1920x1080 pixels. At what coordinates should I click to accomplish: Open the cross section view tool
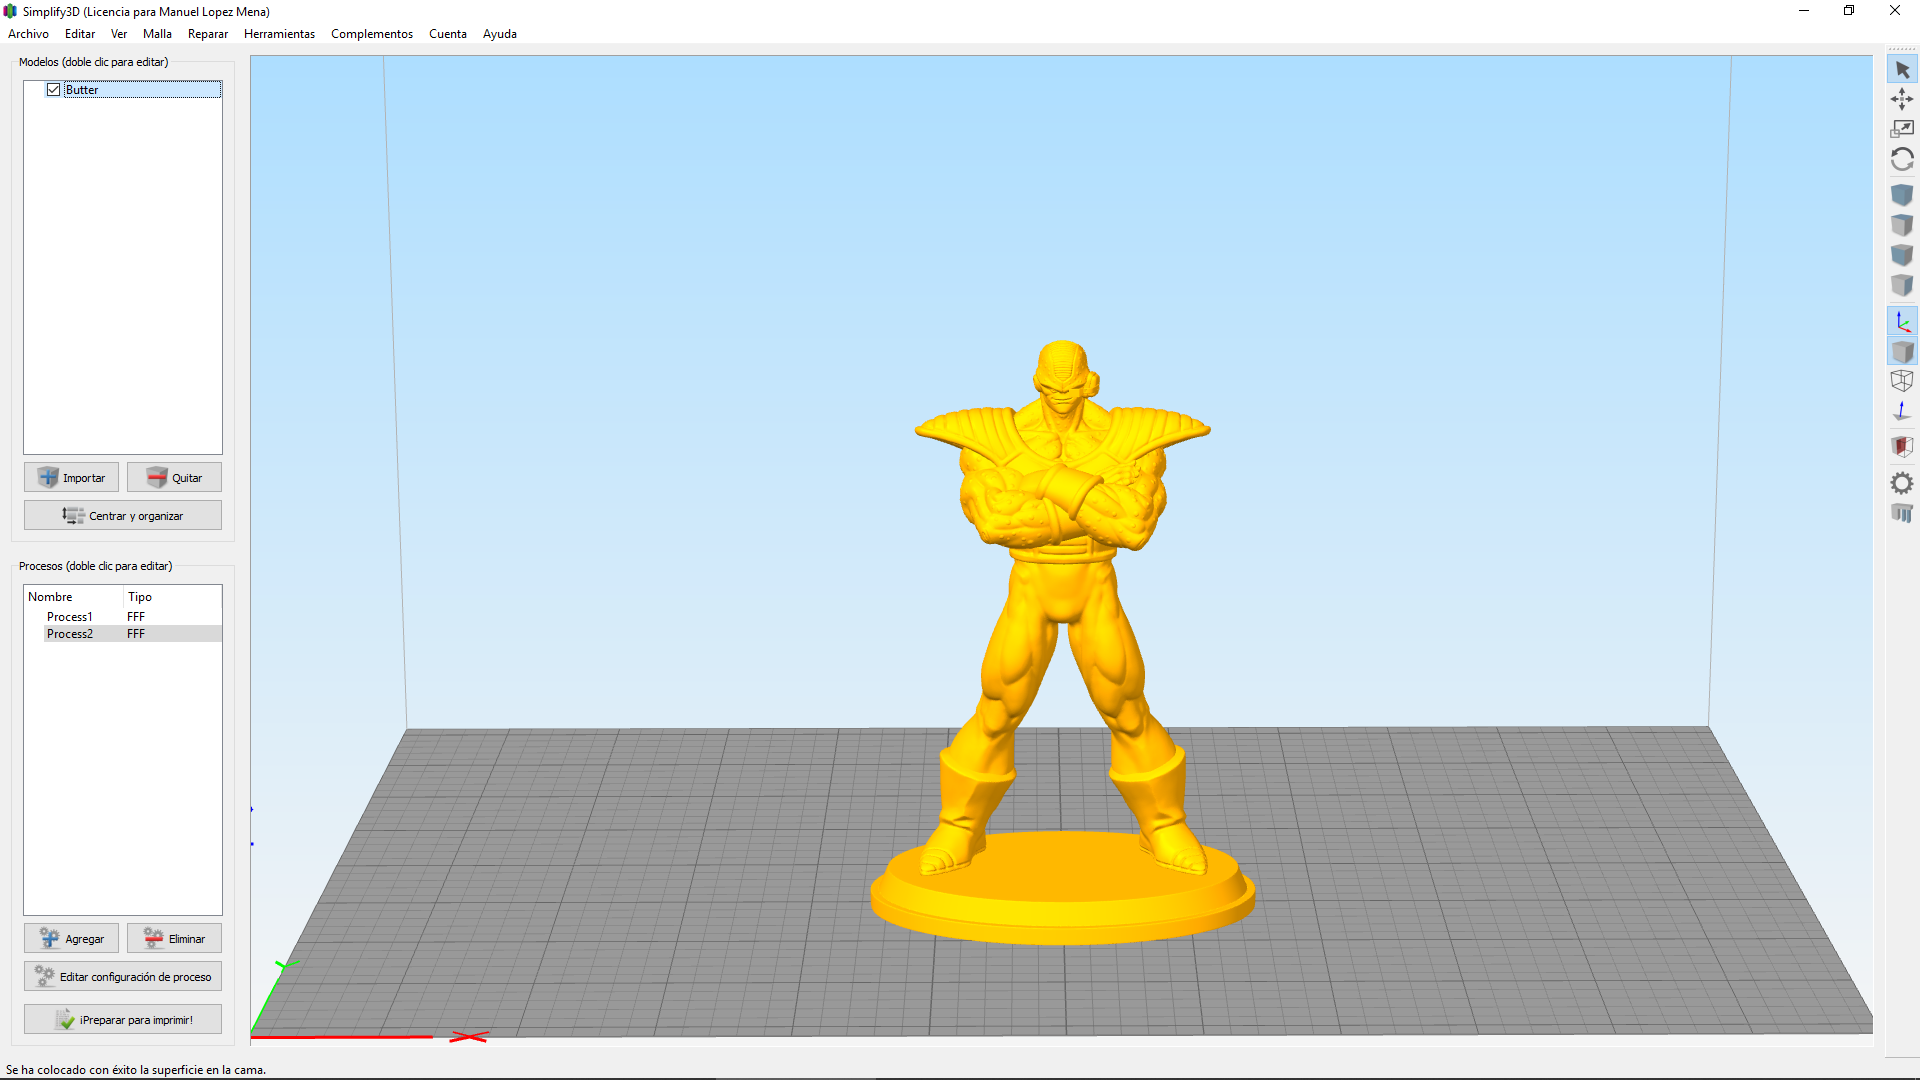coord(1902,446)
